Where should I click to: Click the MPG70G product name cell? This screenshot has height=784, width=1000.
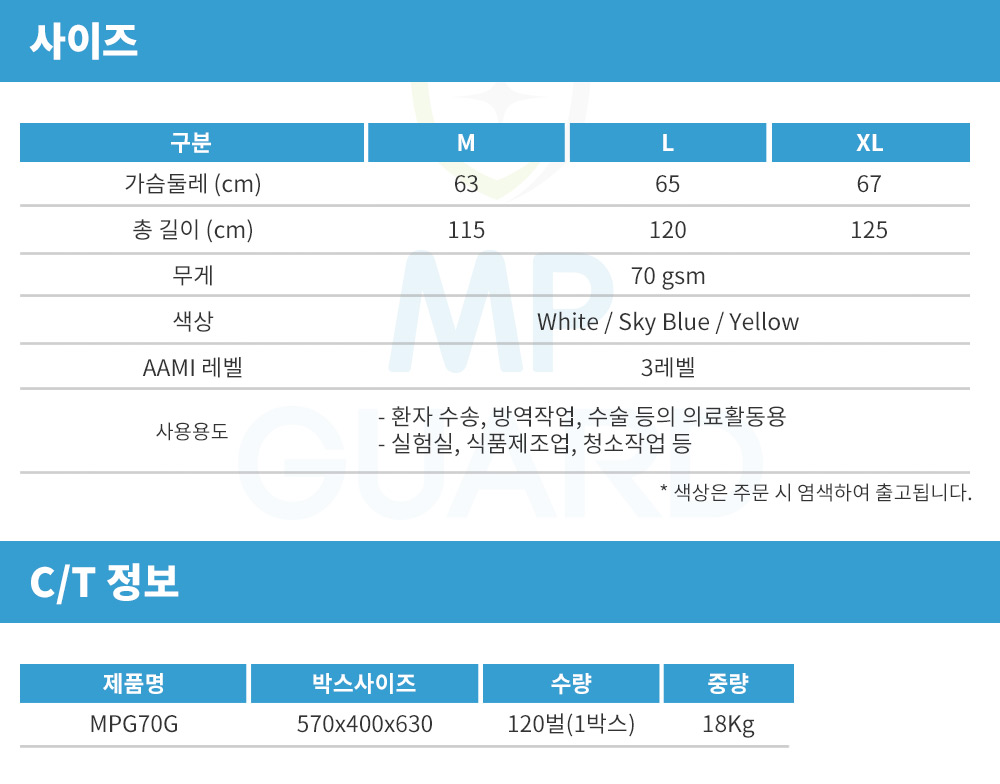click(x=133, y=725)
